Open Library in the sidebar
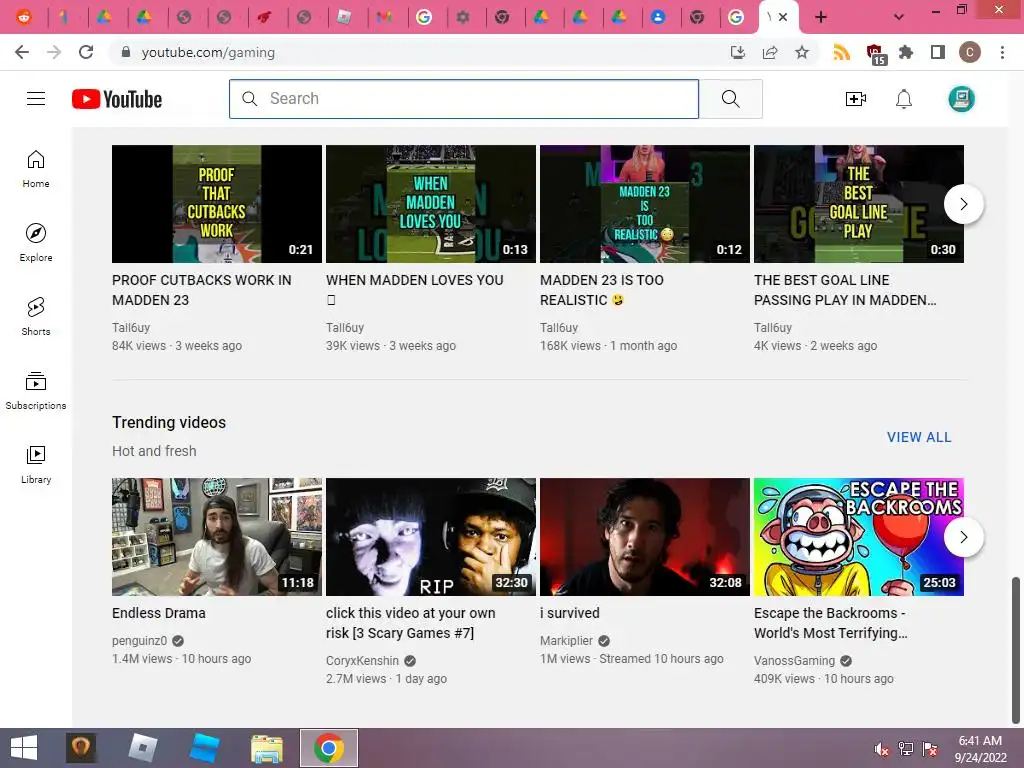 point(36,464)
